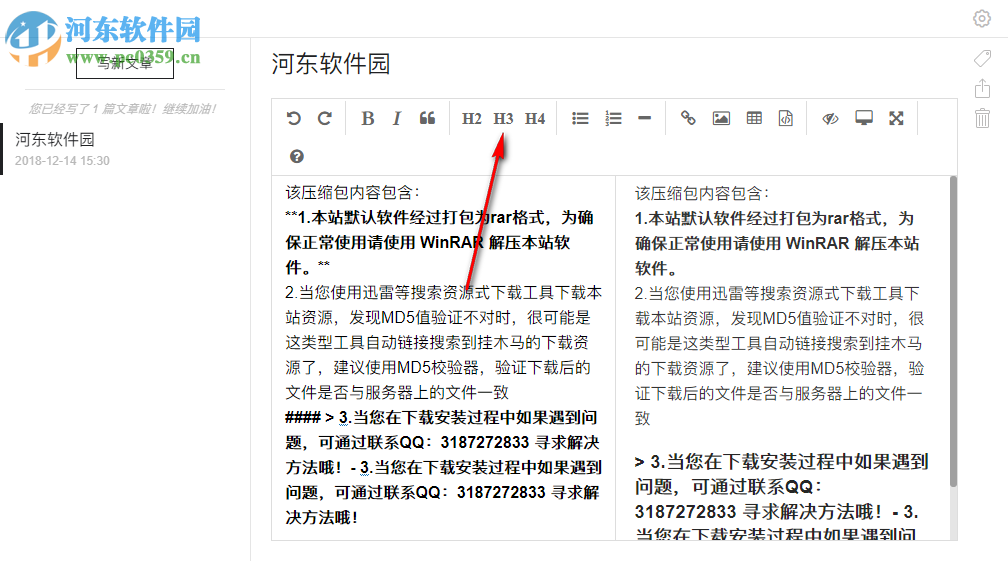Screen dimensions: 1008x561
Task: Redo the last undone edit
Action: coord(325,118)
